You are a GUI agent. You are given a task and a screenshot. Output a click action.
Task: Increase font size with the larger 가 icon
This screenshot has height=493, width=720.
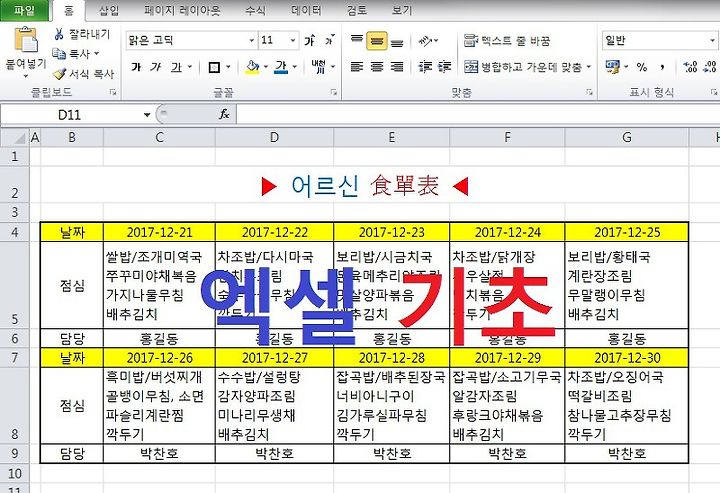(310, 40)
